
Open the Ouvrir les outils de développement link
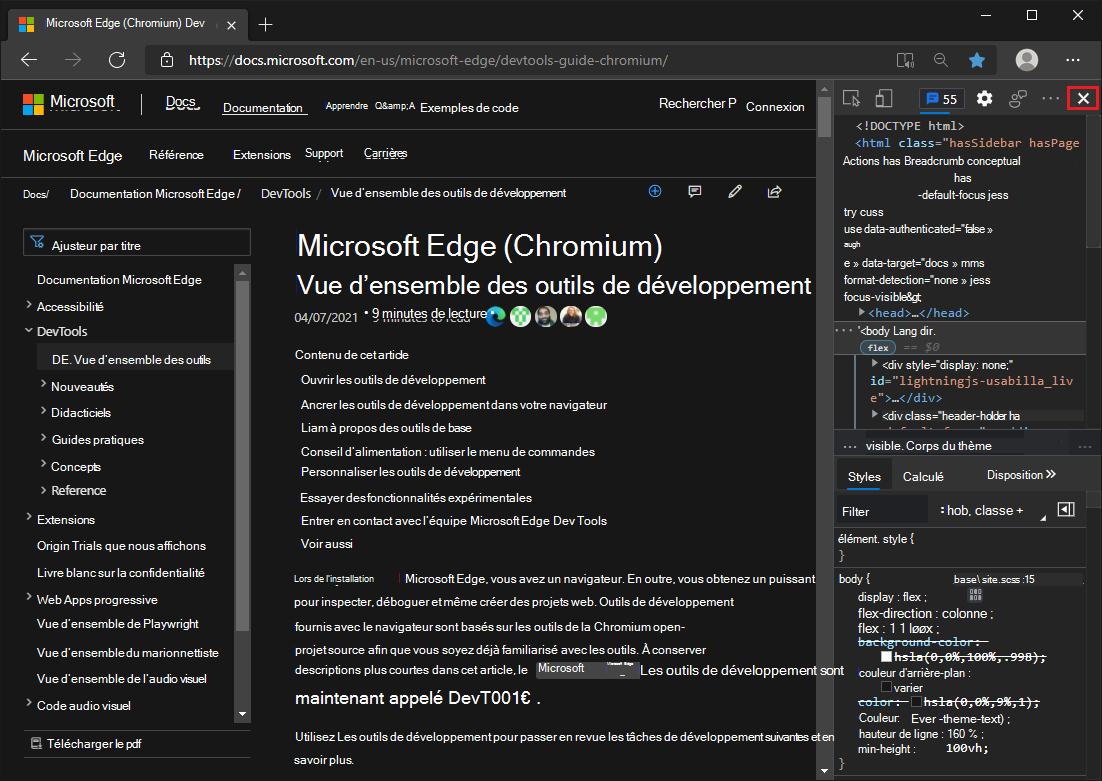[x=393, y=380]
